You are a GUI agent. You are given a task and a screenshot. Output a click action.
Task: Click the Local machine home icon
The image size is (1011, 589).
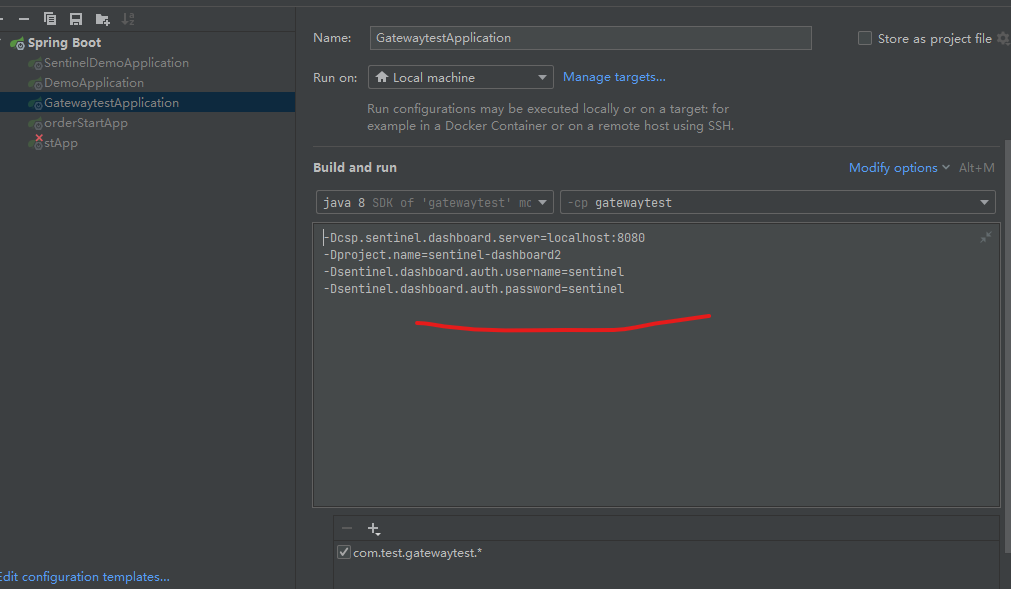coord(382,77)
